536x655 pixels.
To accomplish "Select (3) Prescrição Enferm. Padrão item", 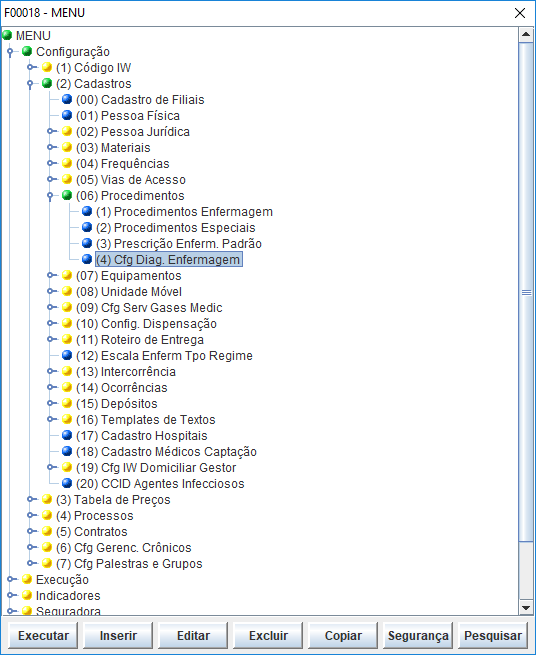I will [x=179, y=244].
